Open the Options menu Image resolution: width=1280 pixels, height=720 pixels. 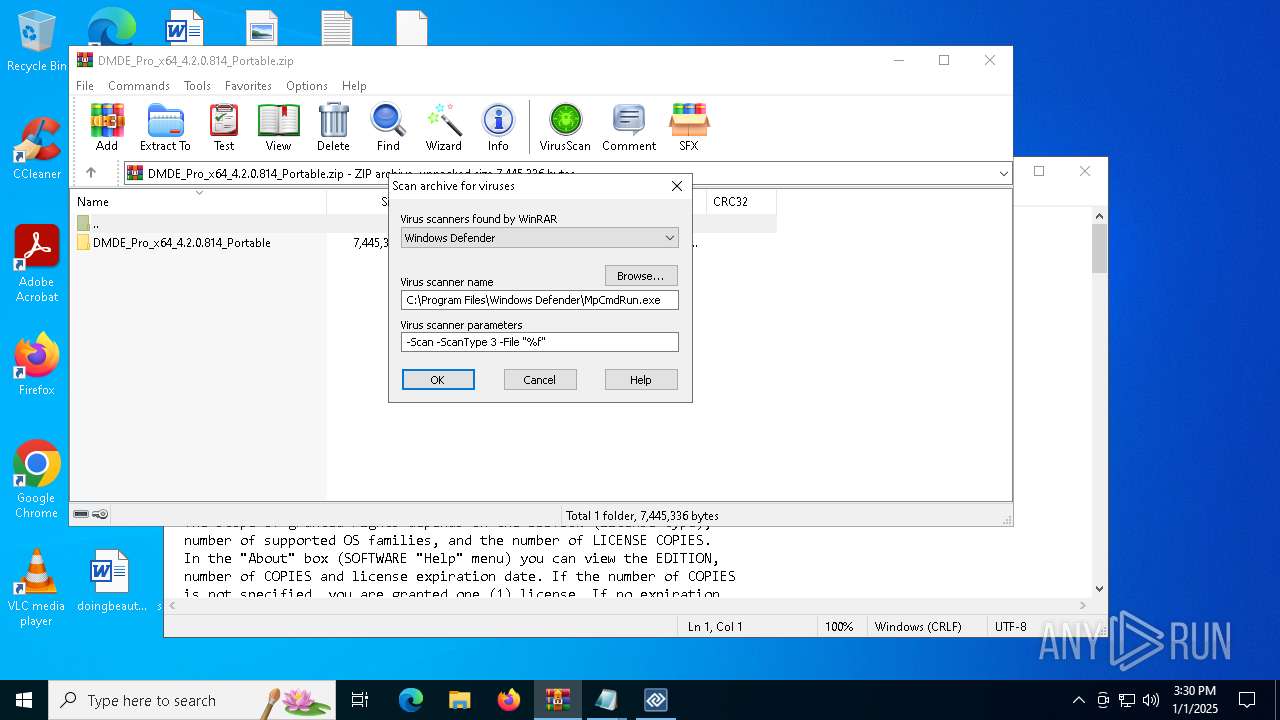click(x=307, y=86)
